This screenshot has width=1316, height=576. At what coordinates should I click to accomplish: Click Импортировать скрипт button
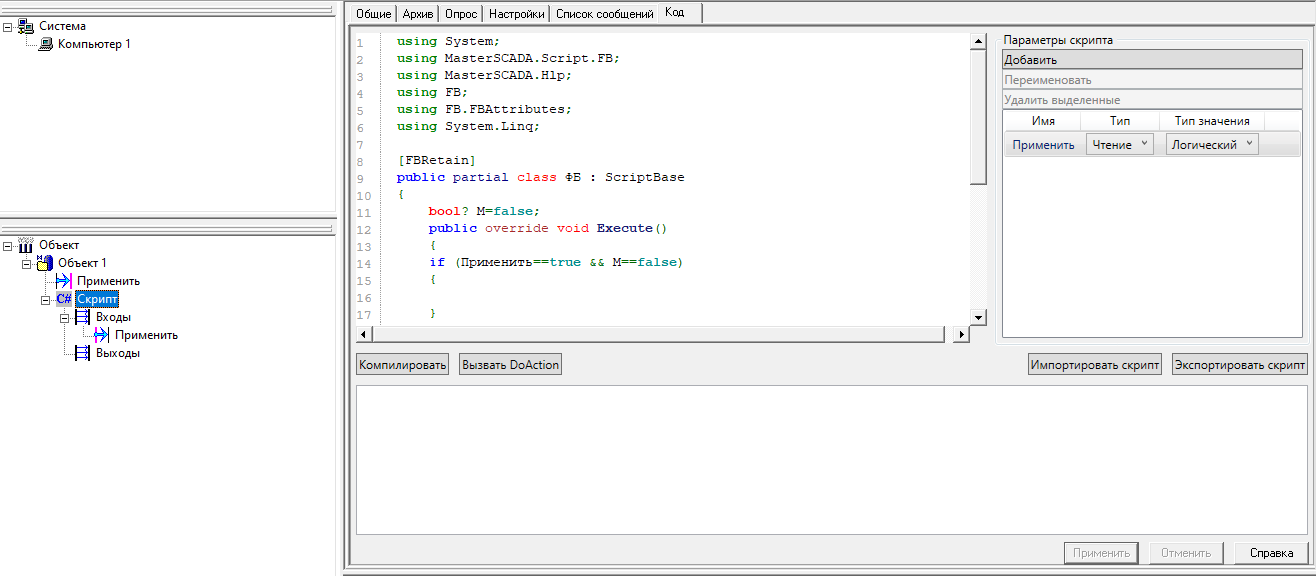click(1095, 365)
